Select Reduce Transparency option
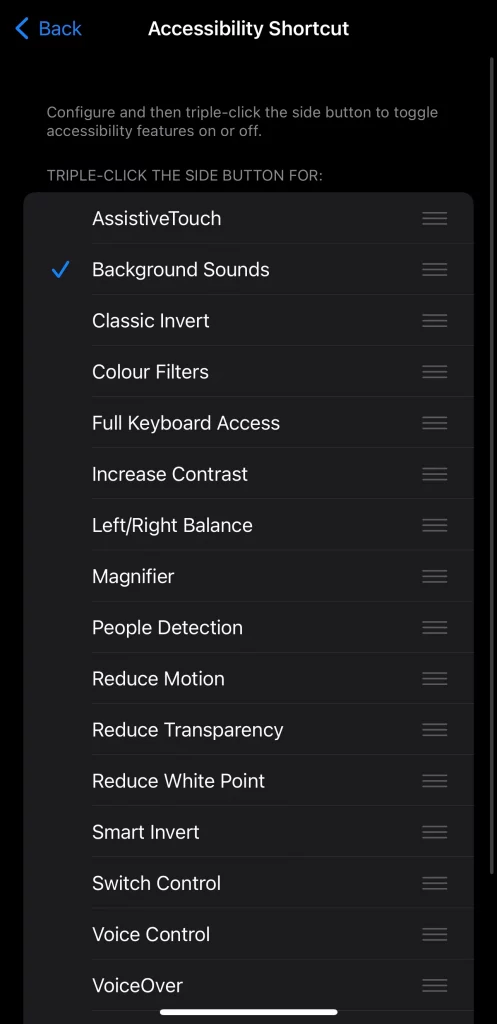The image size is (497, 1024). click(248, 729)
